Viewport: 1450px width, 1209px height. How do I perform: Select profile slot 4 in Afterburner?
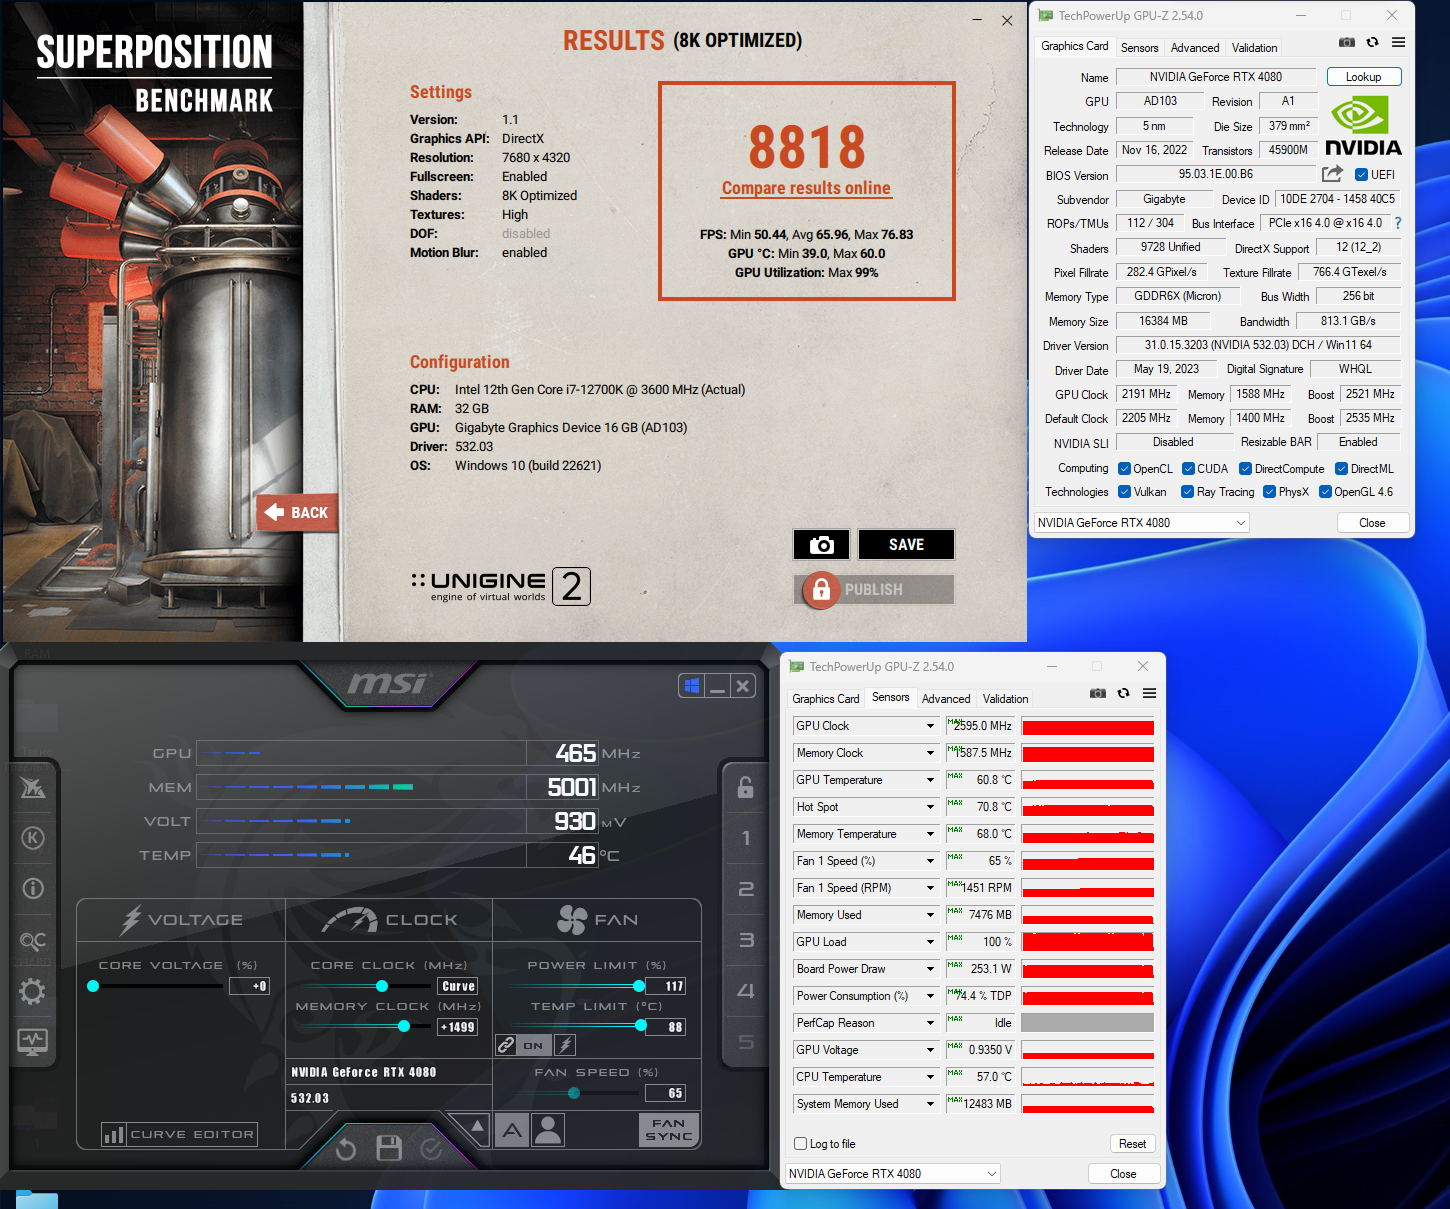pos(746,991)
